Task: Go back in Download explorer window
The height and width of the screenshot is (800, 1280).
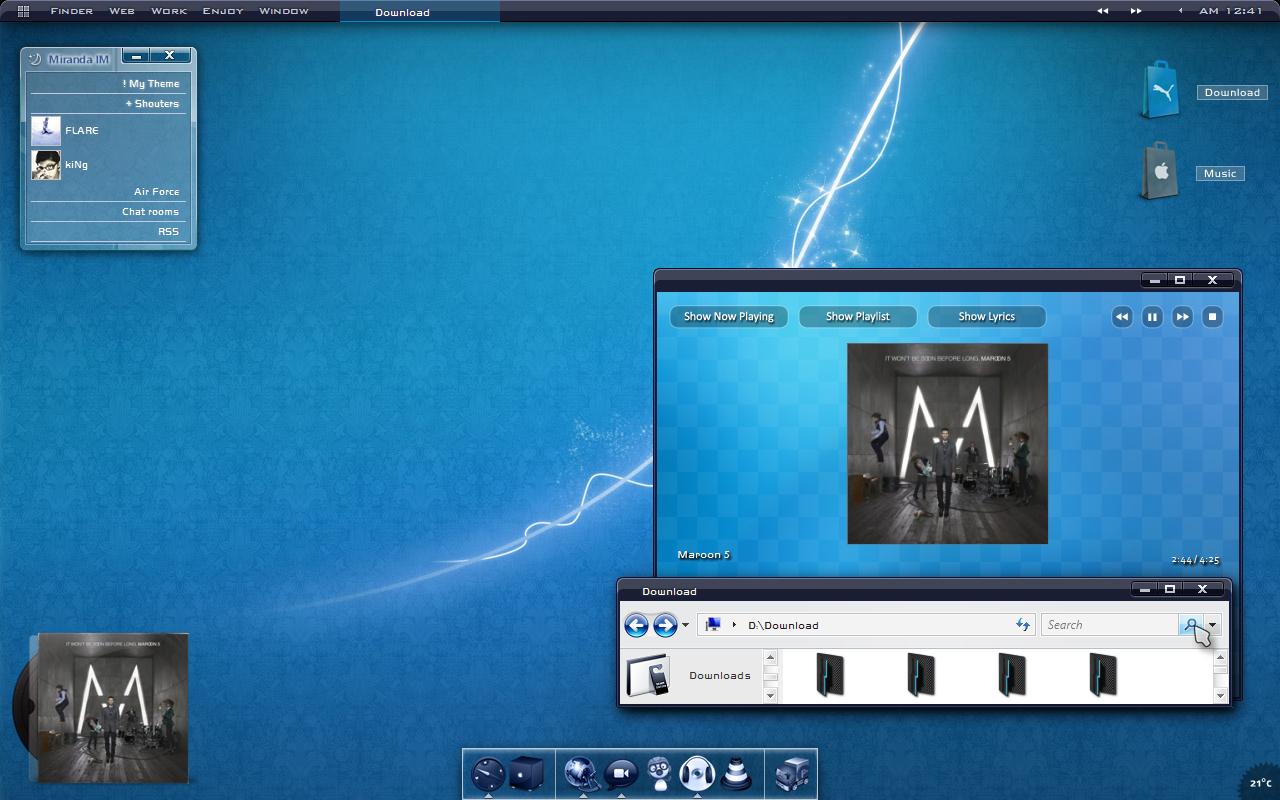Action: tap(636, 626)
